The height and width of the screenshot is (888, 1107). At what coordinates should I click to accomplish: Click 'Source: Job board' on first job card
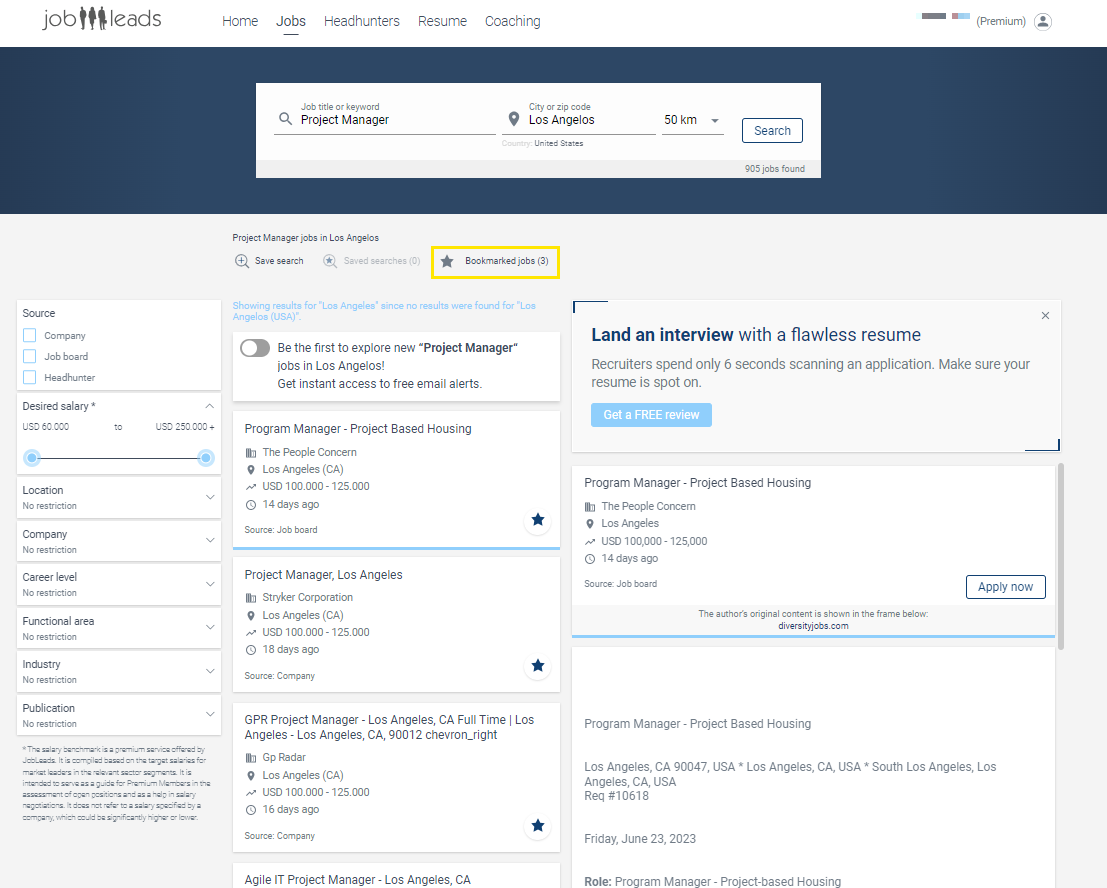tap(281, 530)
